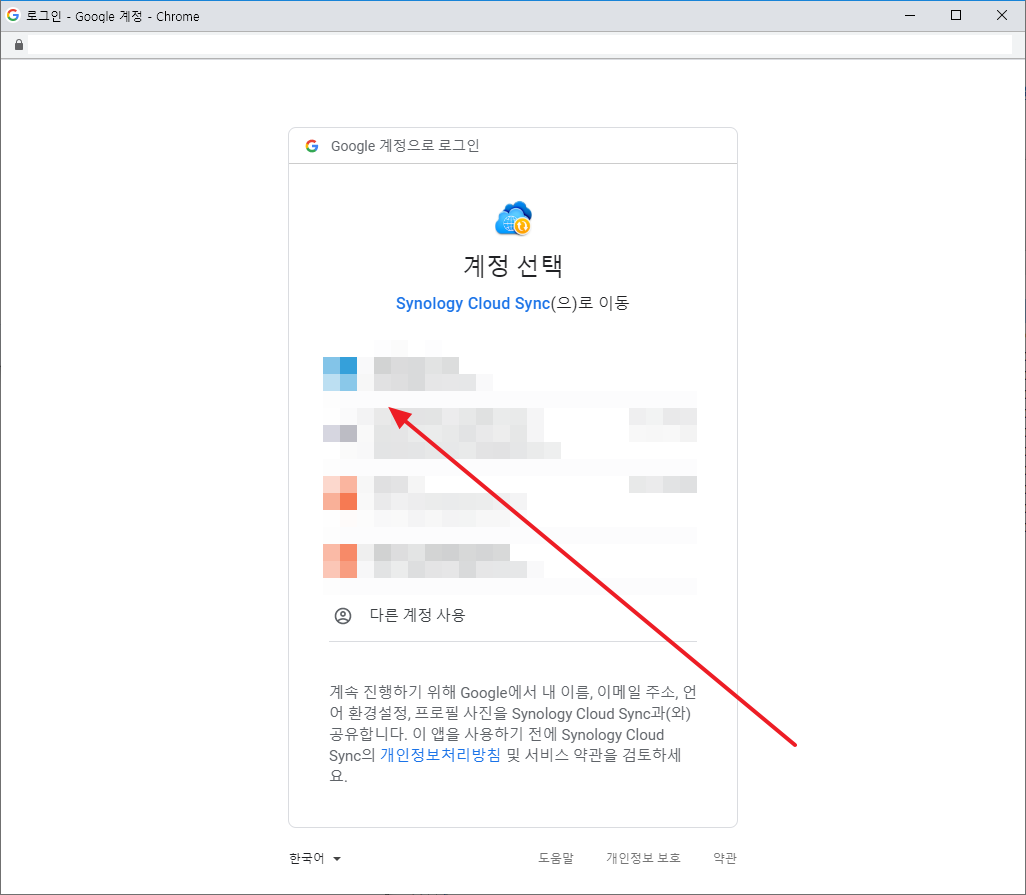Maximize the Chrome login window
Screen dimensions: 1026x895
956,15
